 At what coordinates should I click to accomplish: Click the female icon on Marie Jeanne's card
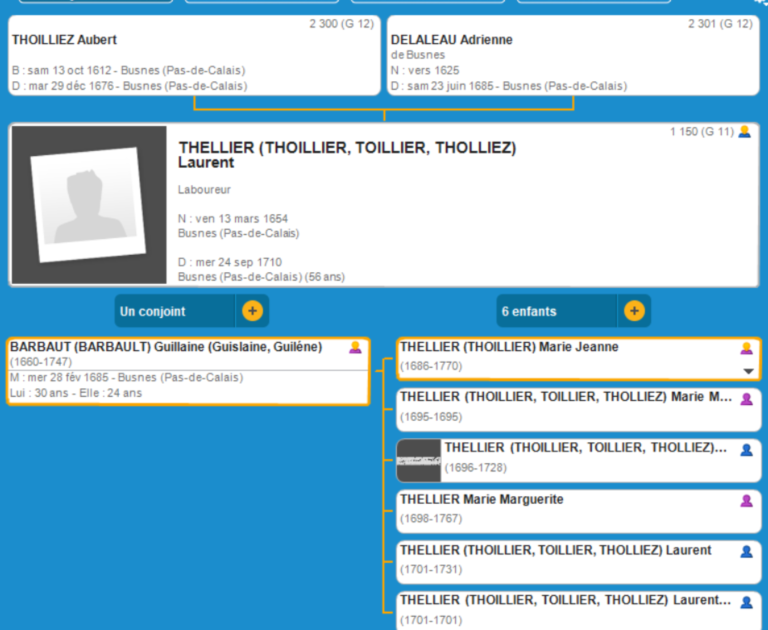coord(746,348)
